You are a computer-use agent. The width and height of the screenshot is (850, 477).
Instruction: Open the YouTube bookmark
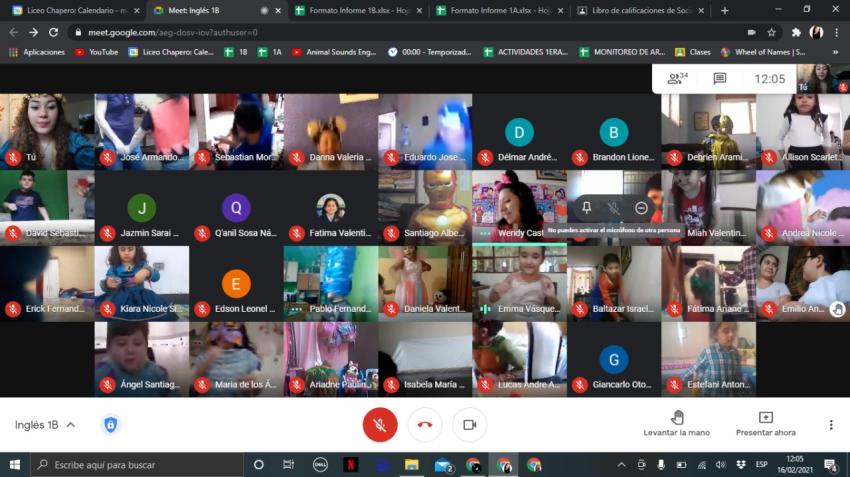coord(97,52)
